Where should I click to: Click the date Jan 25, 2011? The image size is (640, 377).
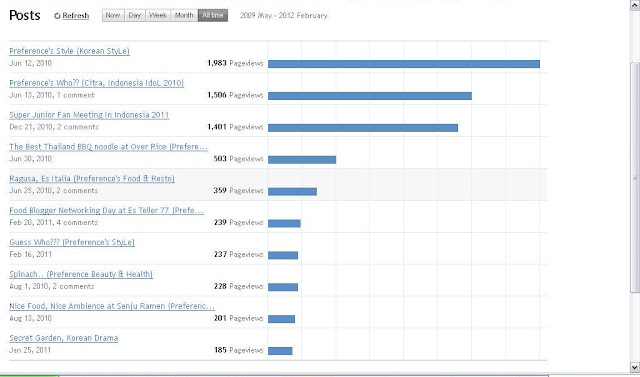30,350
